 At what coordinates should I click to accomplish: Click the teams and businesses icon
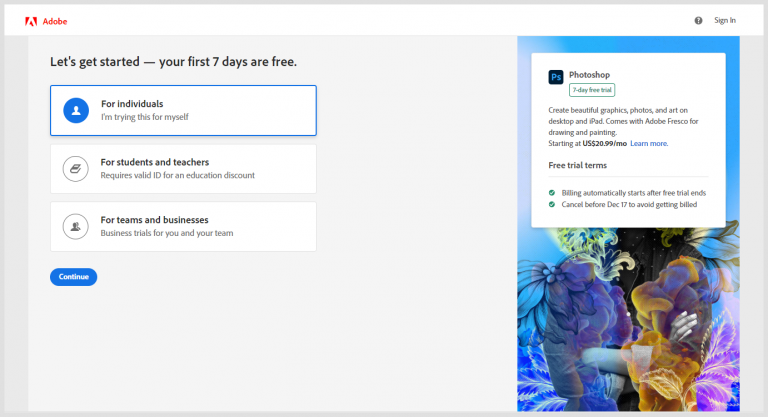76,226
